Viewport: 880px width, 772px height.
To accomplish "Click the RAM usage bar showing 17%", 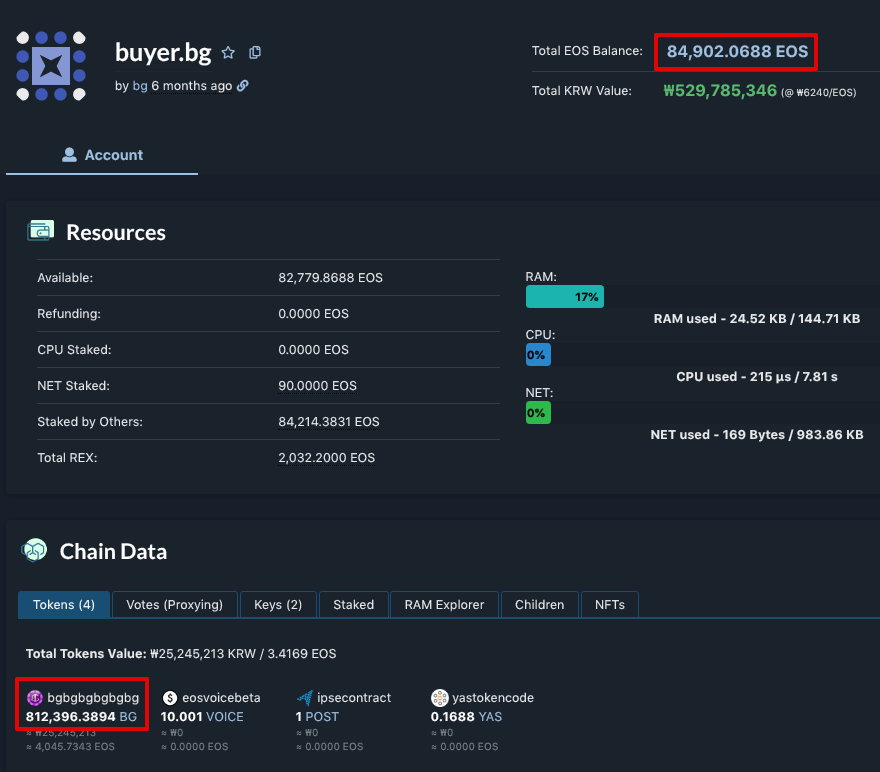I will tap(565, 297).
